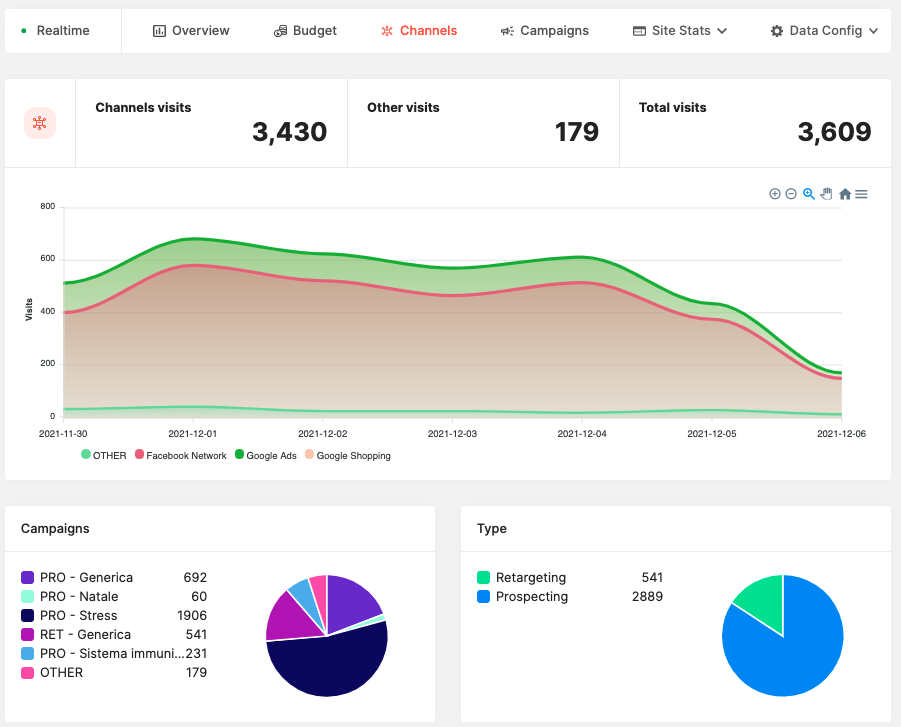
Task: Click the zoom out icon on the chart toolbar
Action: point(790,194)
